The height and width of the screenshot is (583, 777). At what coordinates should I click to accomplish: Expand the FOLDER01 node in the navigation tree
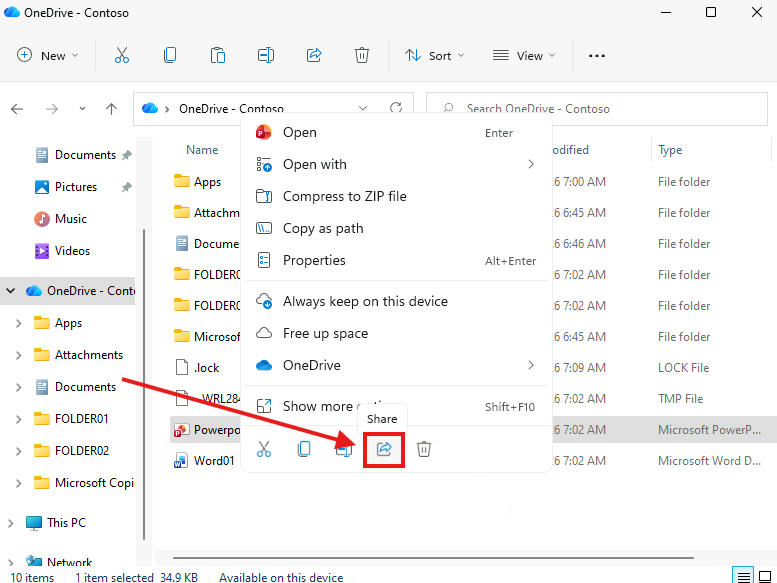point(18,419)
